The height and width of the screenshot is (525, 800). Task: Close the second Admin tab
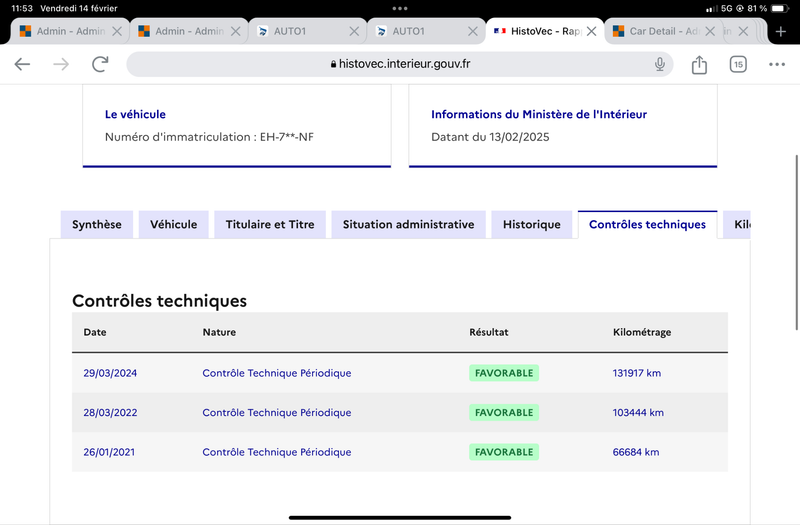[x=235, y=32]
